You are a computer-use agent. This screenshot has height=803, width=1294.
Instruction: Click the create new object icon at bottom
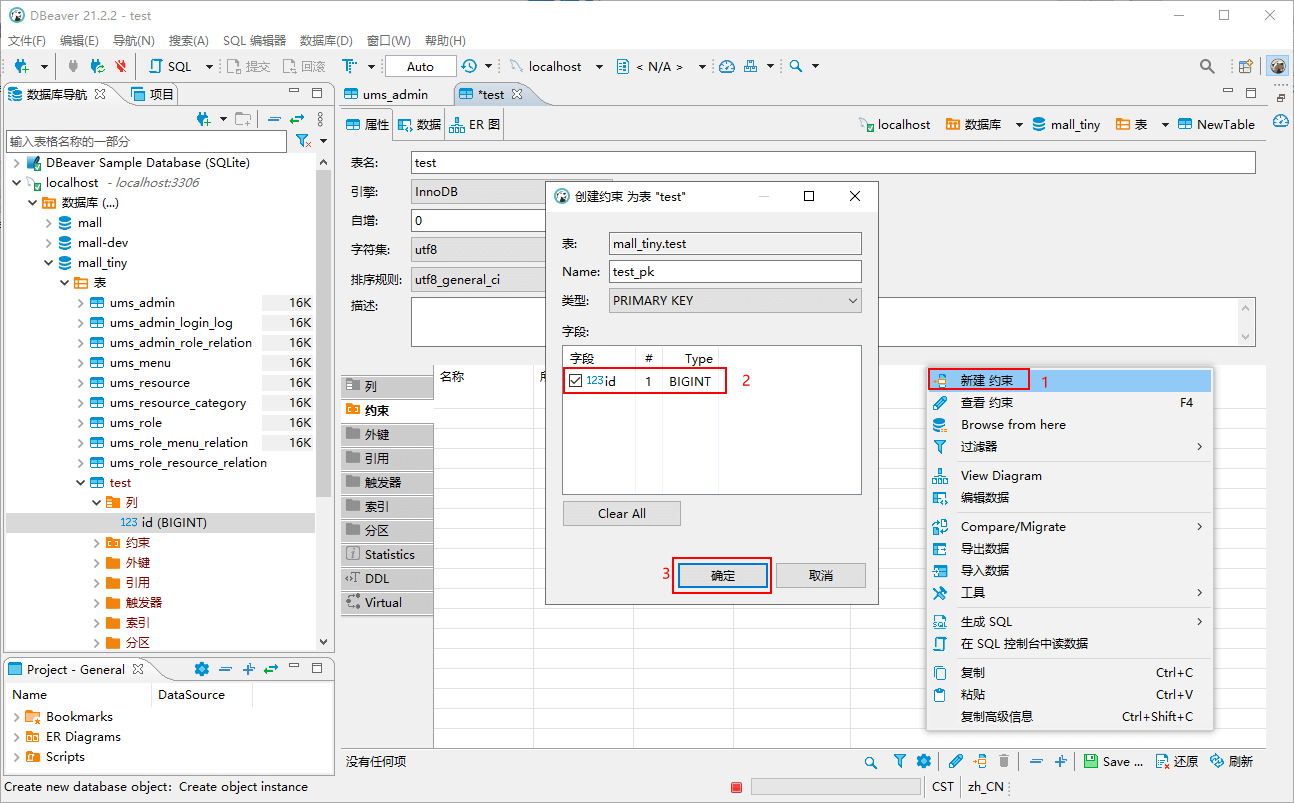(x=980, y=761)
